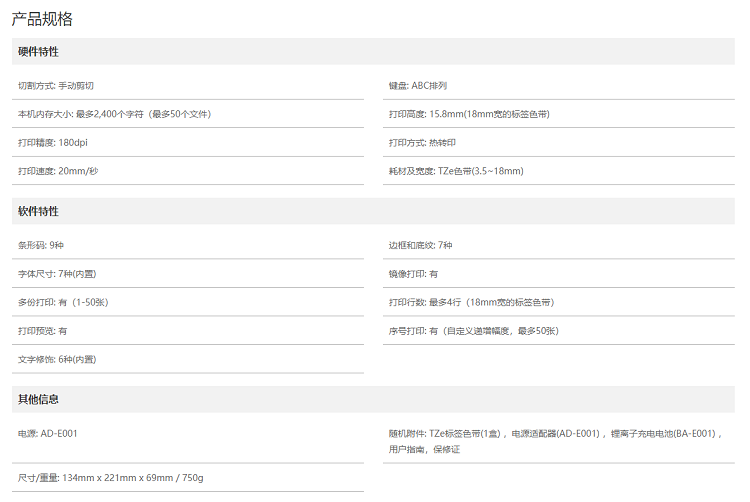
Task: Click the 打印预览: 有 row
Action: [x=188, y=331]
